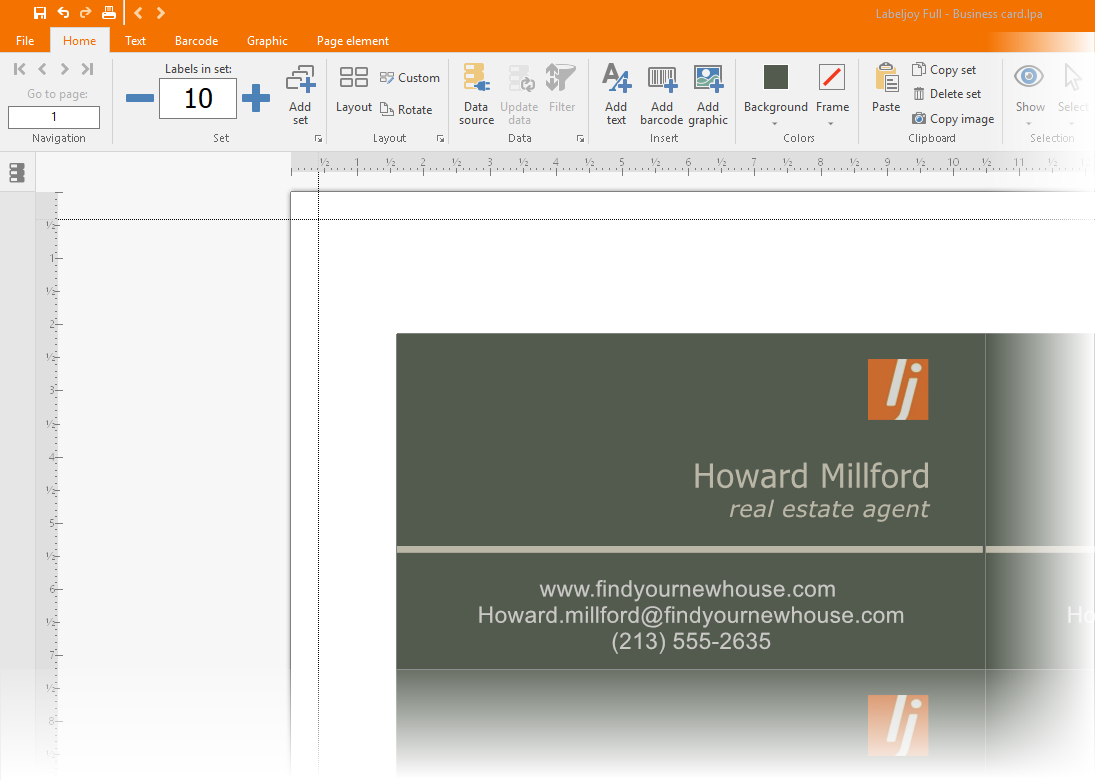The width and height of the screenshot is (1095, 780).
Task: Switch to the Page element tab
Action: pyautogui.click(x=353, y=41)
